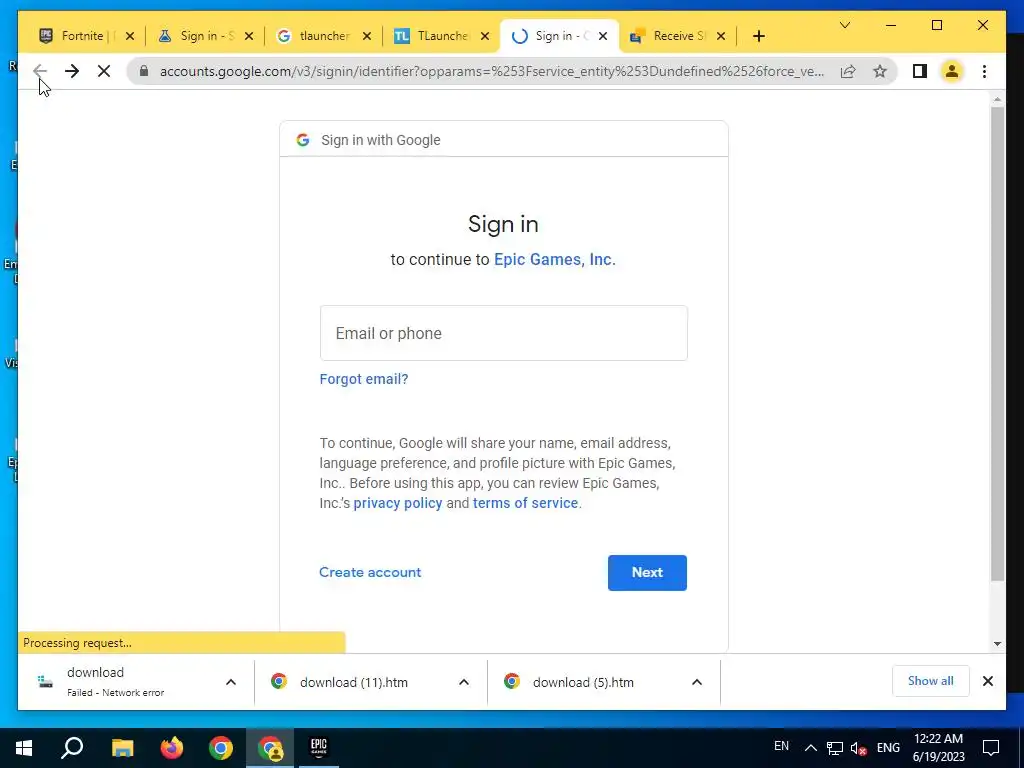Image resolution: width=1024 pixels, height=768 pixels.
Task: Click the blue Next button
Action: tap(647, 573)
